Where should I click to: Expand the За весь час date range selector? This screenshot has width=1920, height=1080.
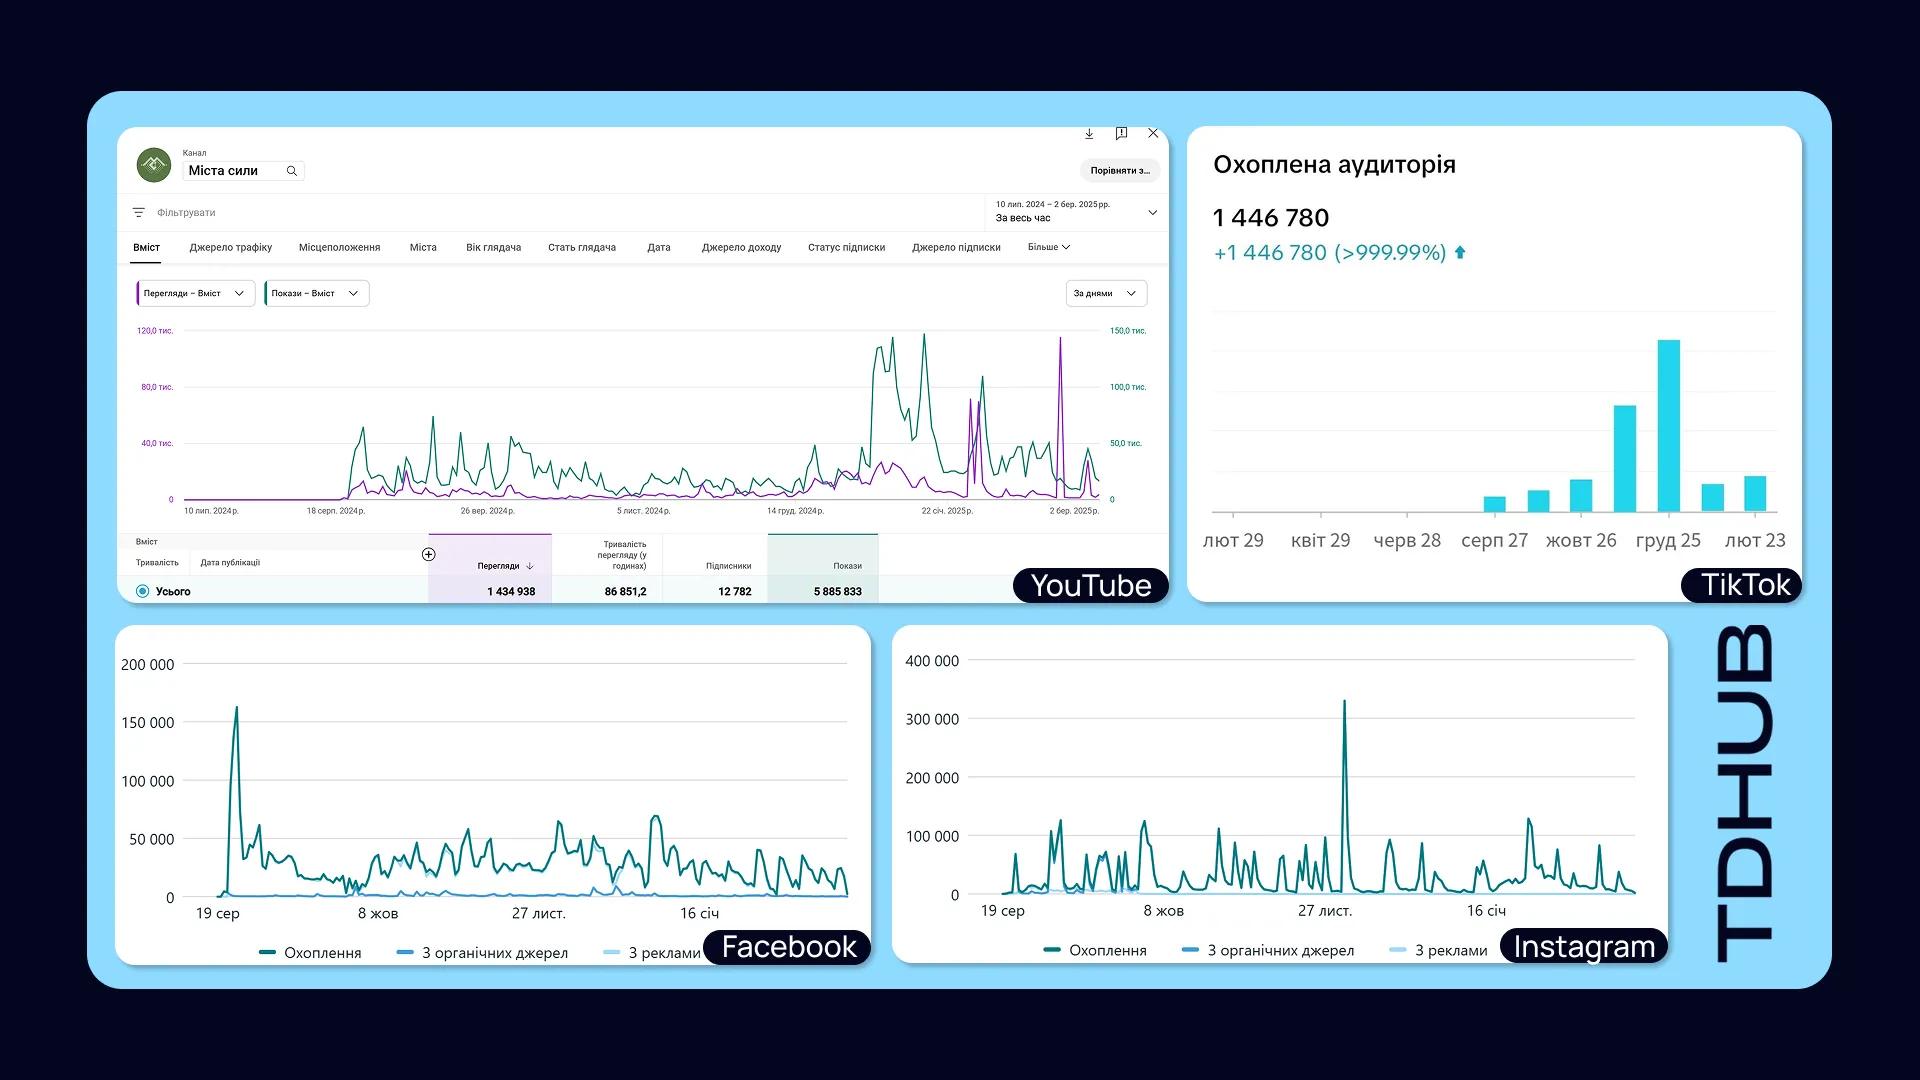[1076, 211]
